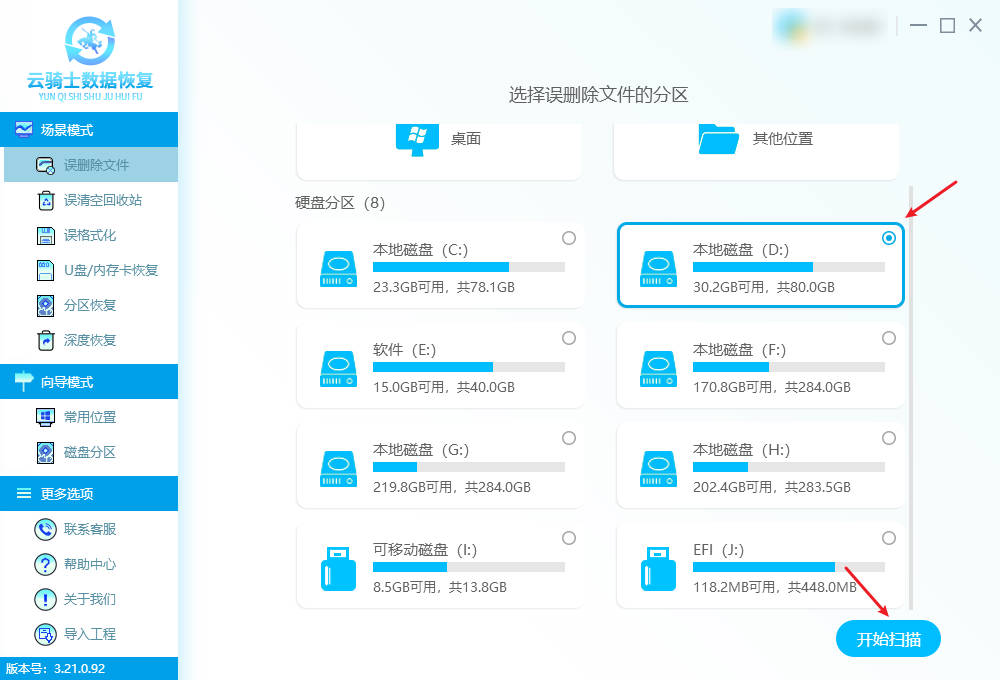Choose U盘/内存卡恢复 icon in sidebar

[46, 270]
